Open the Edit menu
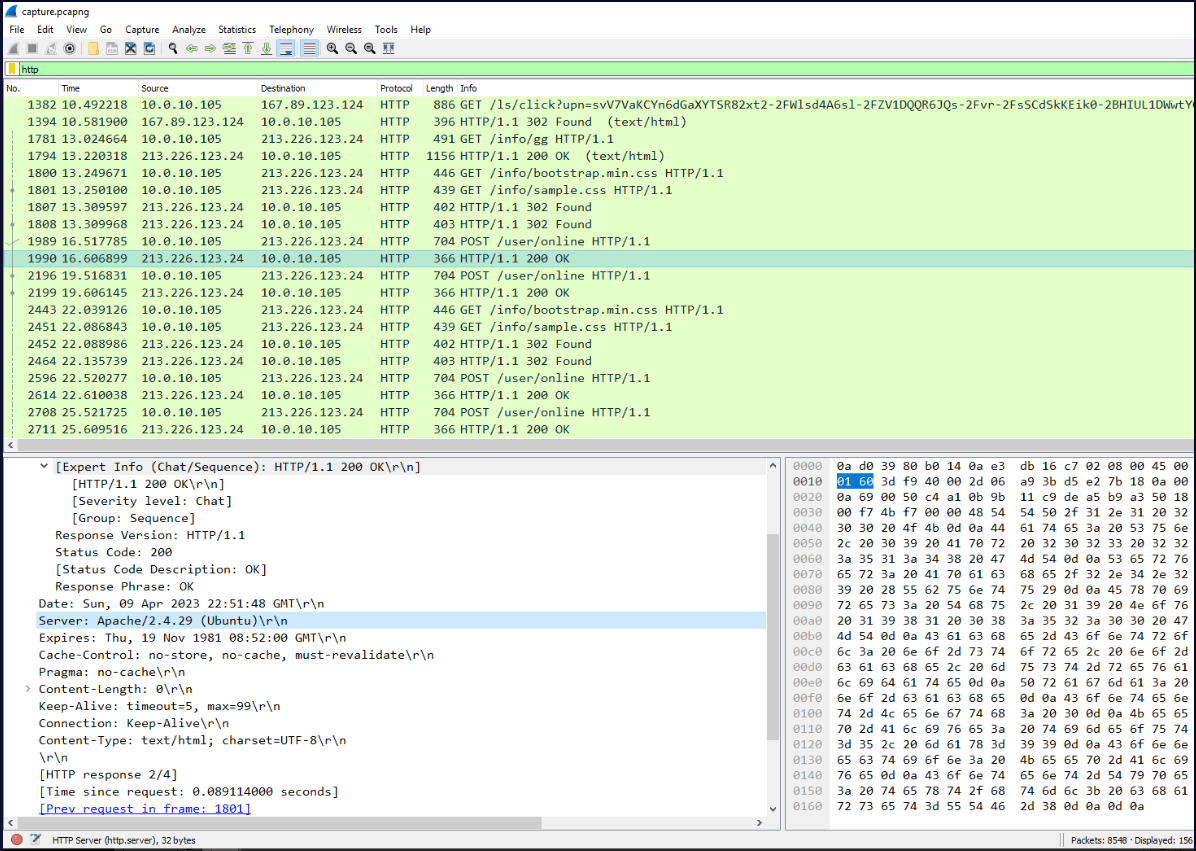1196x851 pixels. [46, 30]
